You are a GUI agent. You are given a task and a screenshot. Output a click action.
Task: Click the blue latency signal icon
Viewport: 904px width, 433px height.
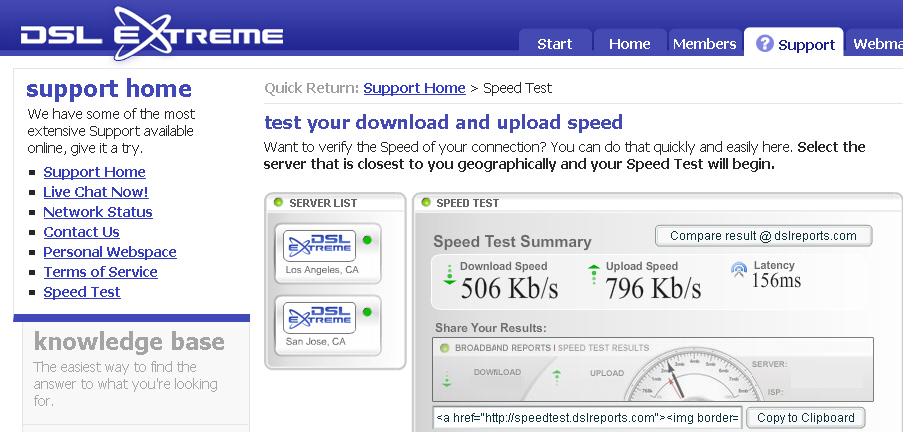tap(739, 270)
